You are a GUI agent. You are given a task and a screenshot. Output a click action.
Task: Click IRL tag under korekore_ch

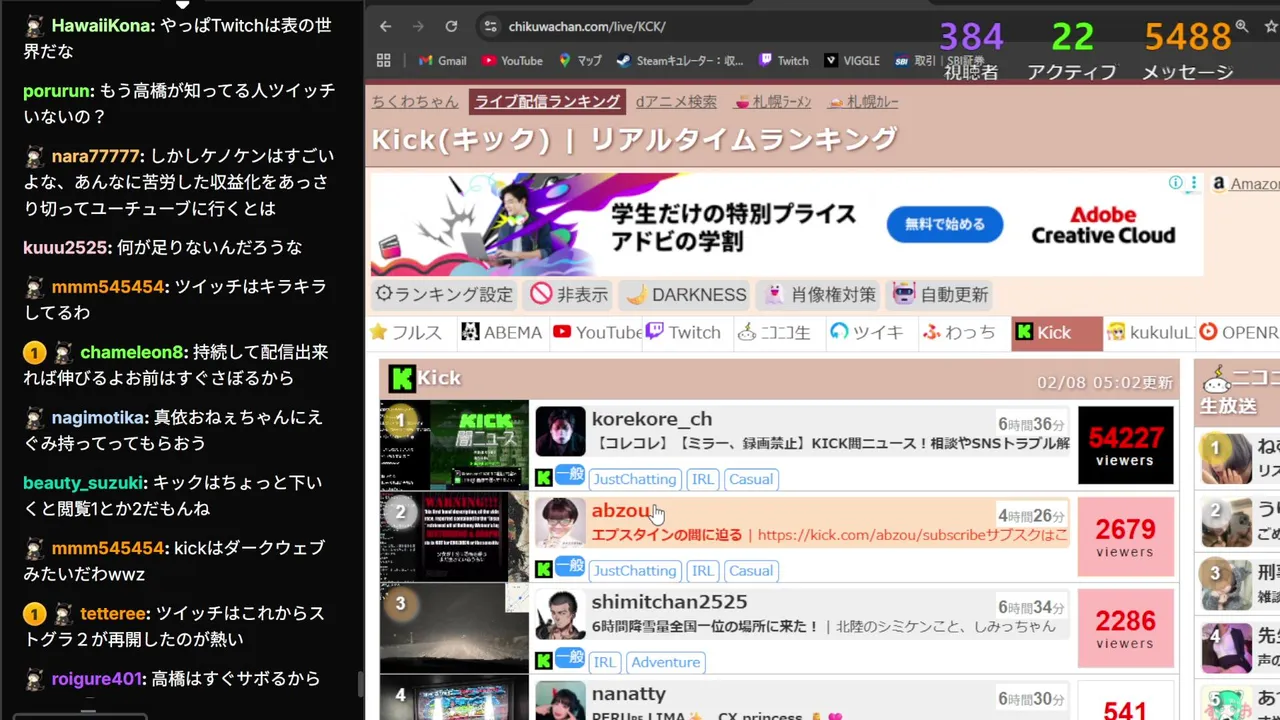(x=703, y=479)
